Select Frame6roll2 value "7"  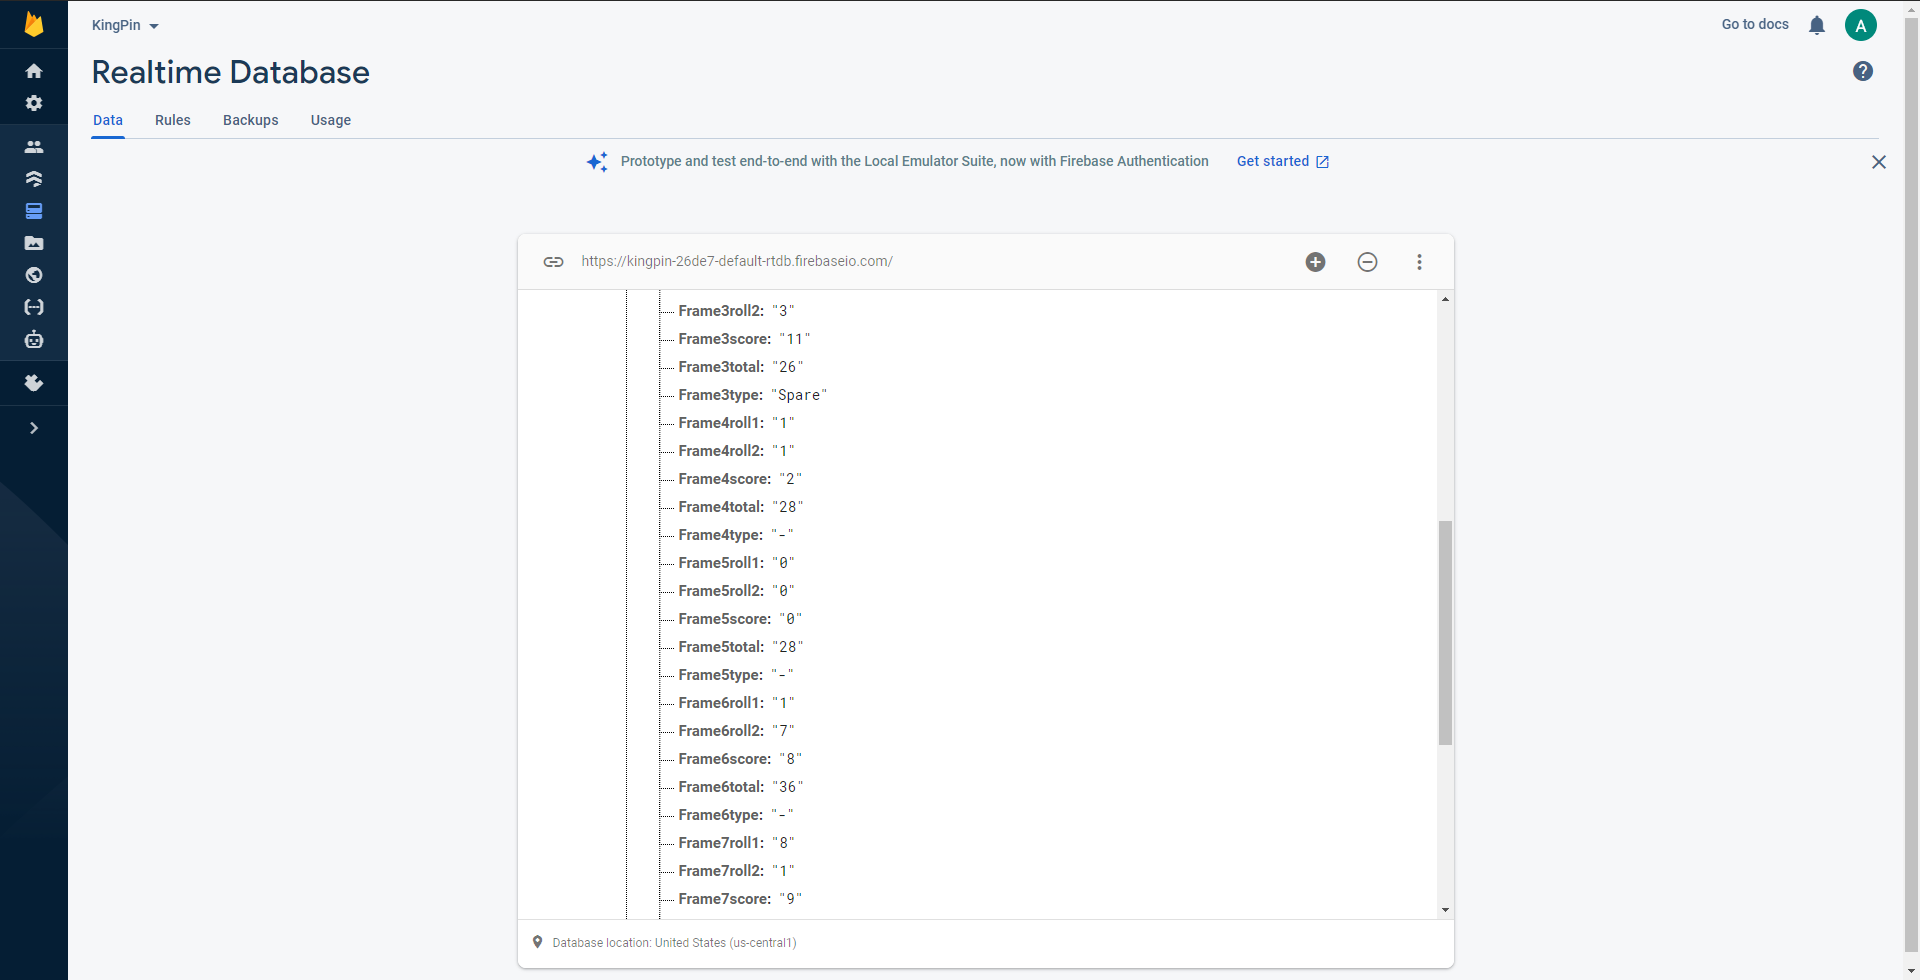783,731
